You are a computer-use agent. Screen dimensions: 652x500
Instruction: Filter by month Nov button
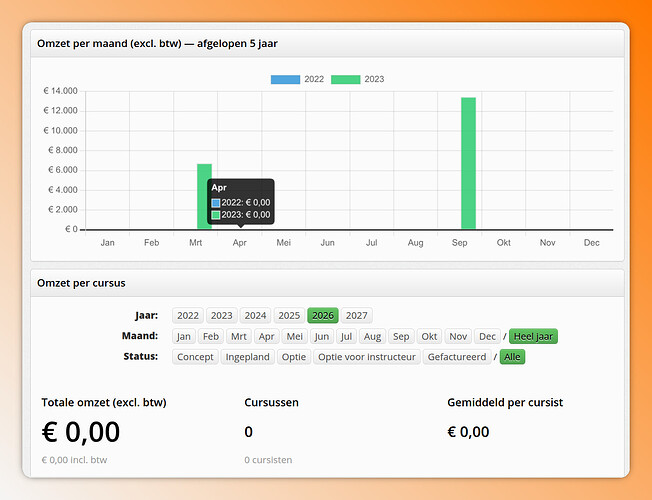(458, 336)
